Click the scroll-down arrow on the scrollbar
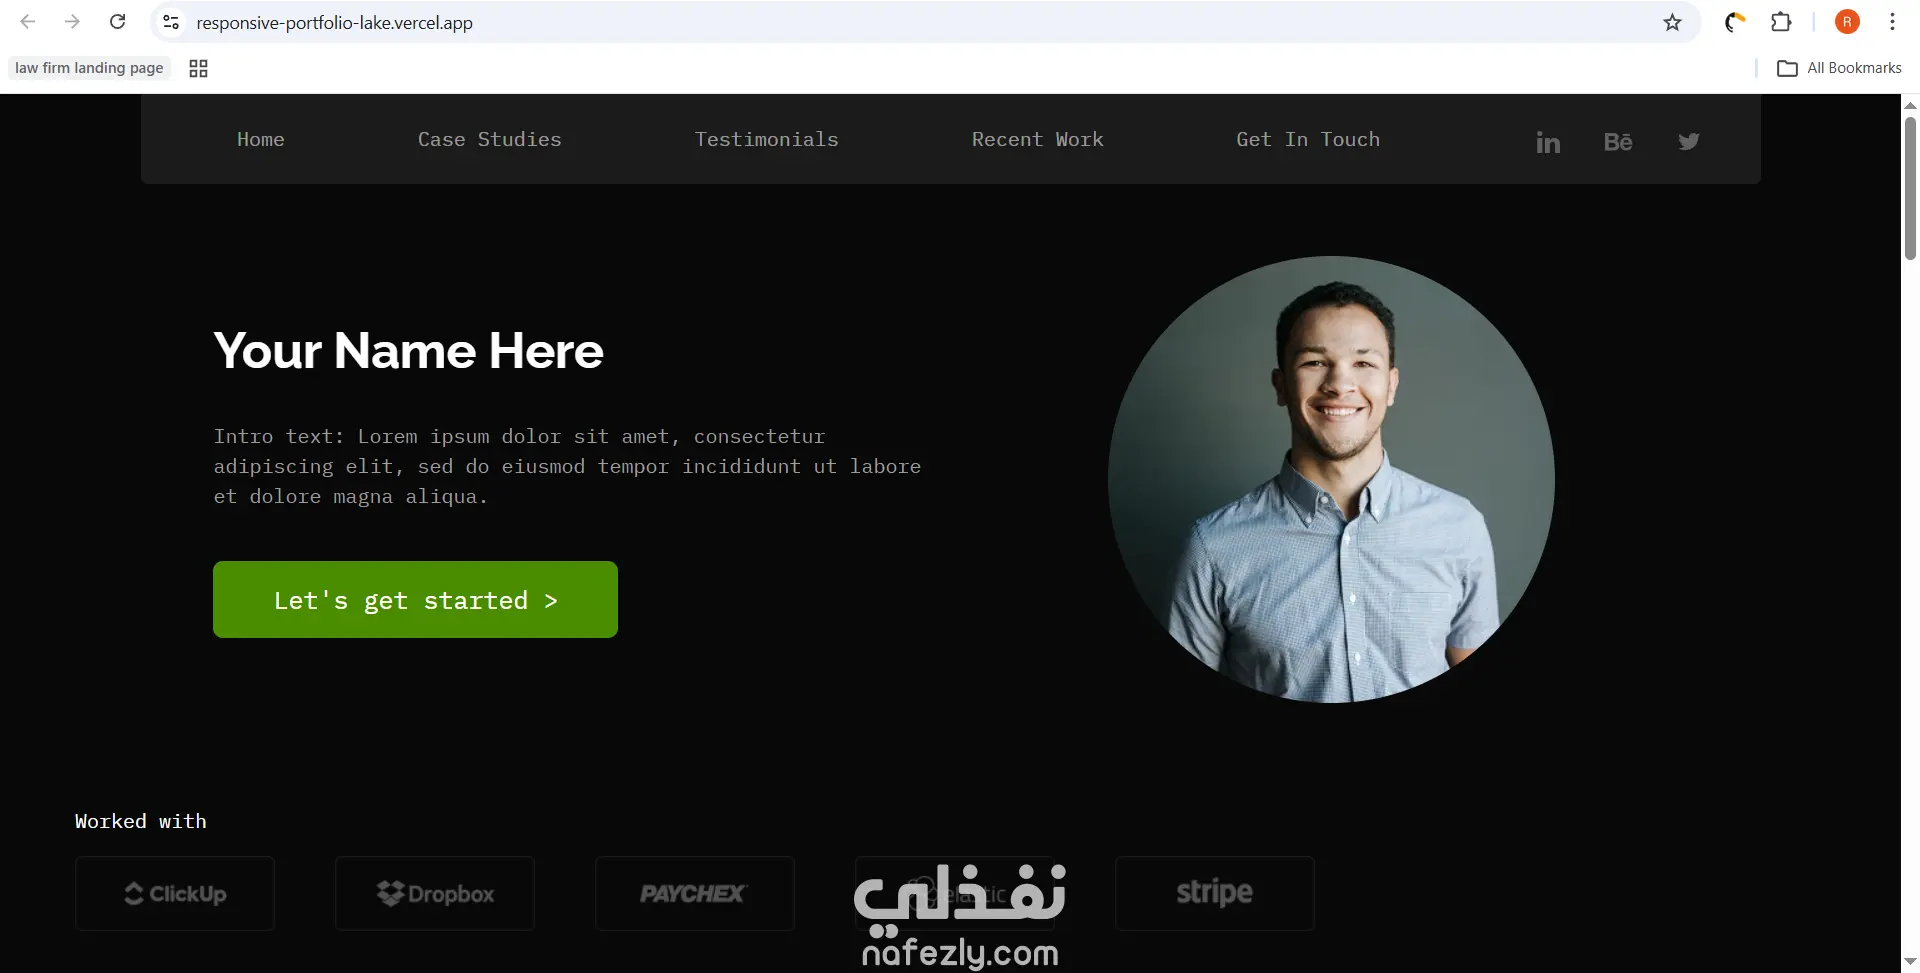The height and width of the screenshot is (973, 1920). coord(1910,962)
